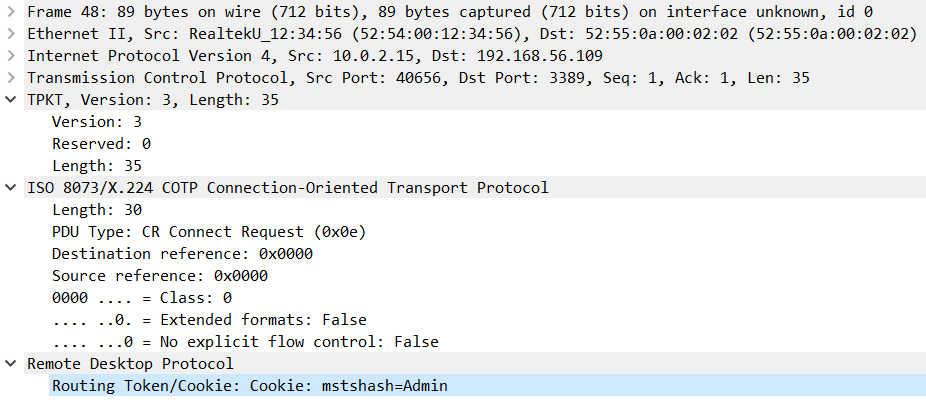Select the Class: 0 bit field
Image resolution: width=926 pixels, height=400 pixels.
click(142, 298)
